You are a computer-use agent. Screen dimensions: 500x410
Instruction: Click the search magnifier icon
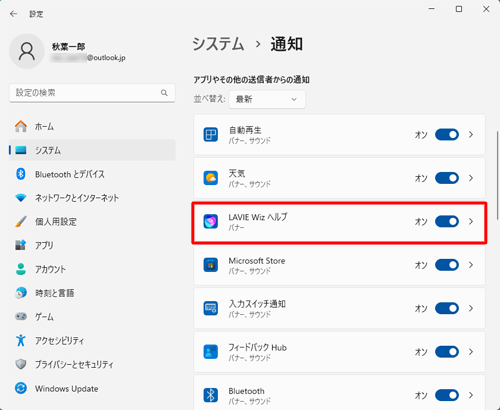pos(164,93)
